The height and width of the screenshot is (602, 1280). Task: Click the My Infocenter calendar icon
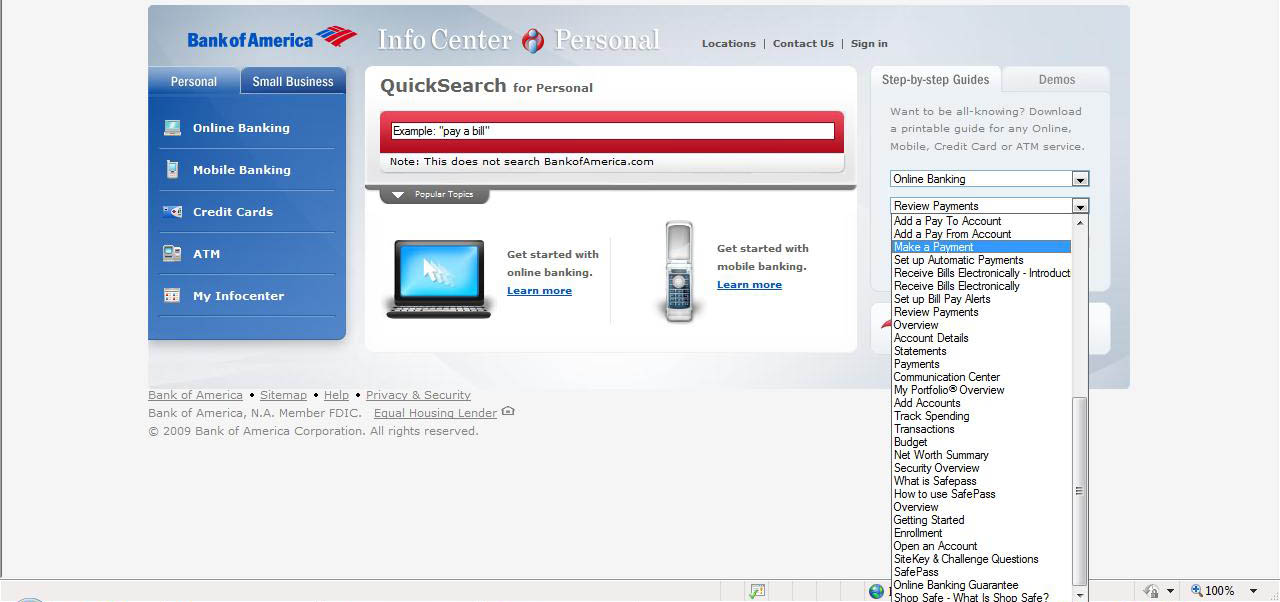[x=172, y=296]
